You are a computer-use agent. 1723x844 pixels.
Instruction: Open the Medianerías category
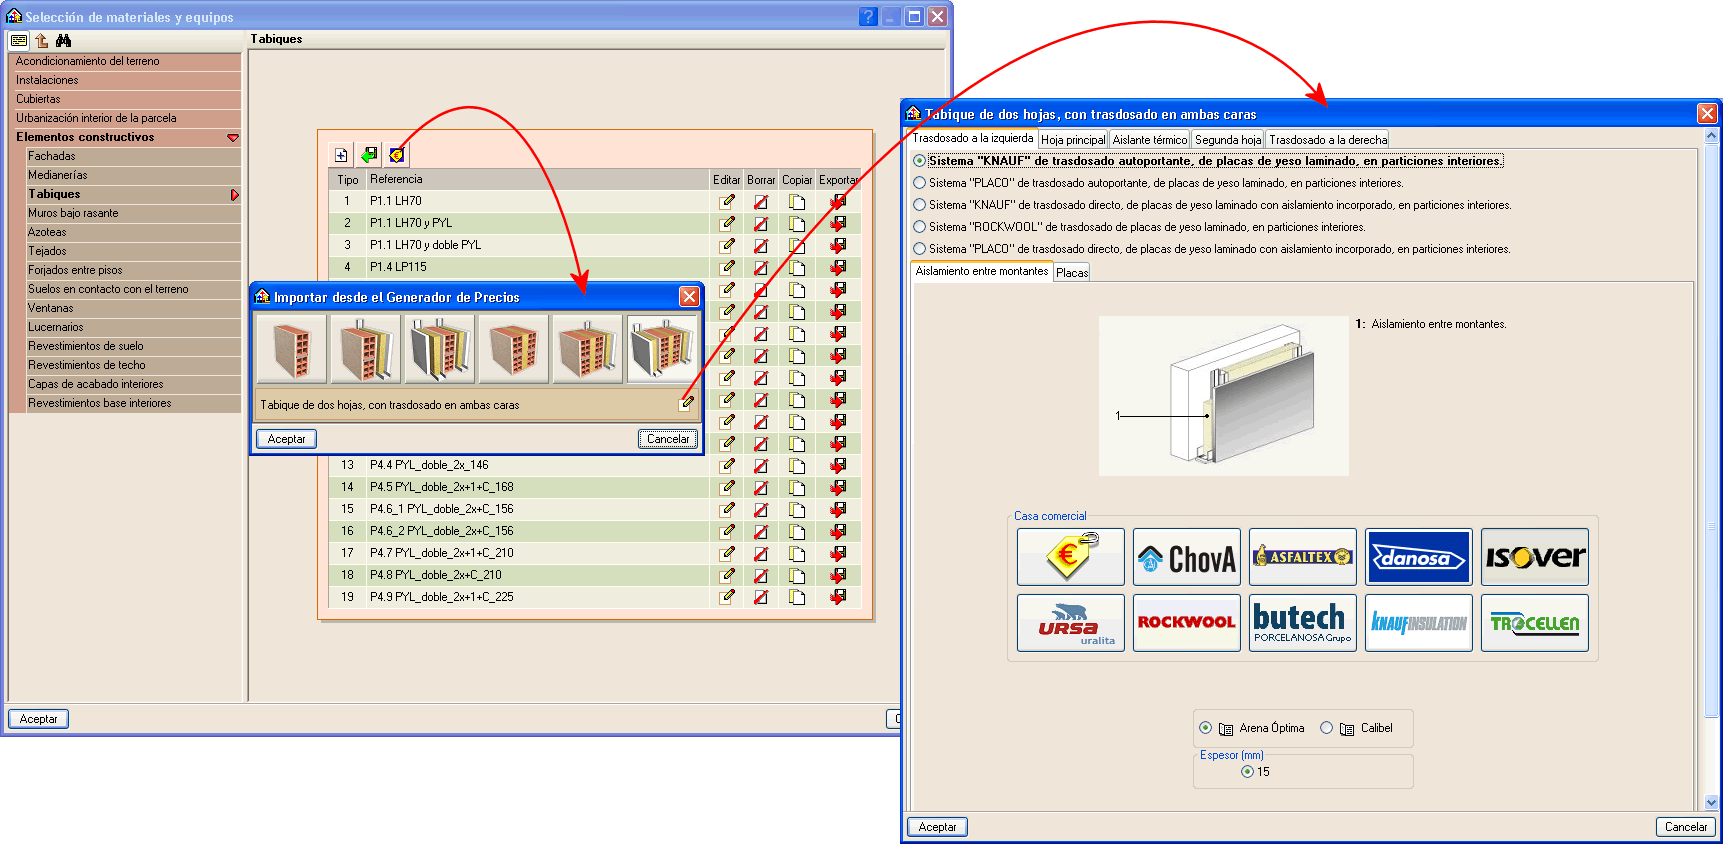(x=134, y=175)
